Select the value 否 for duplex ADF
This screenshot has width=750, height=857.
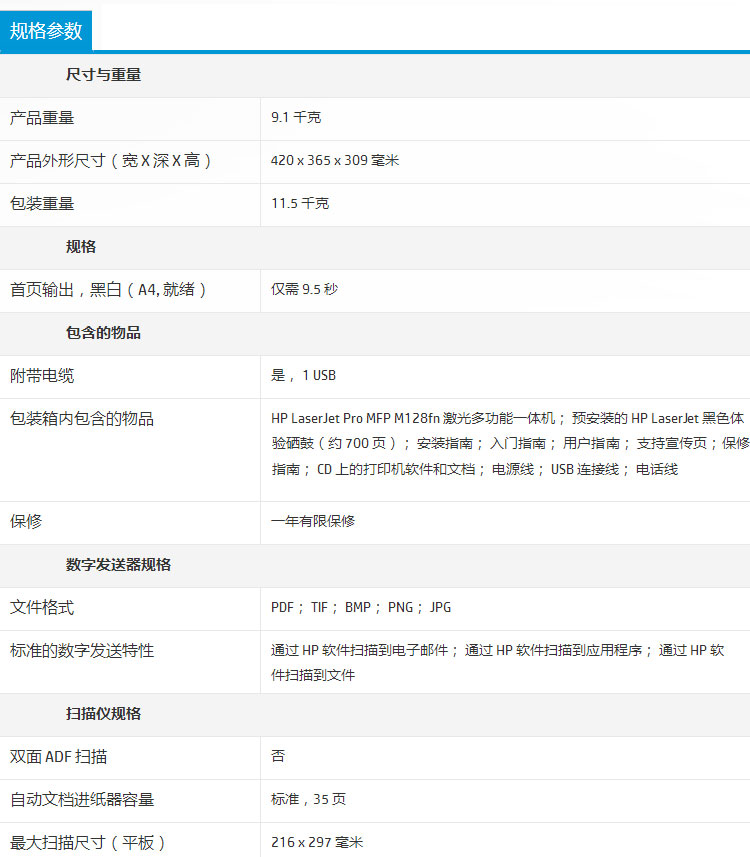pos(278,756)
